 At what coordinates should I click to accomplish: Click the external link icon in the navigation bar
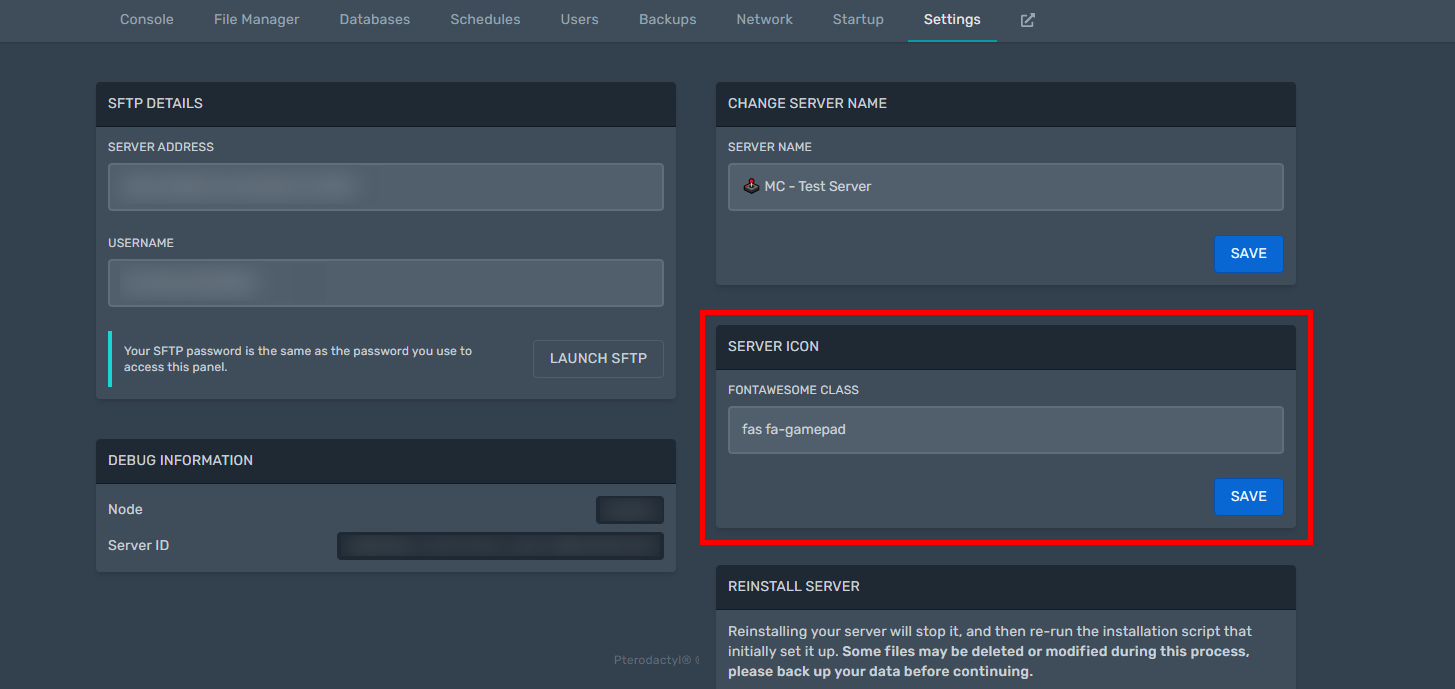[1026, 19]
